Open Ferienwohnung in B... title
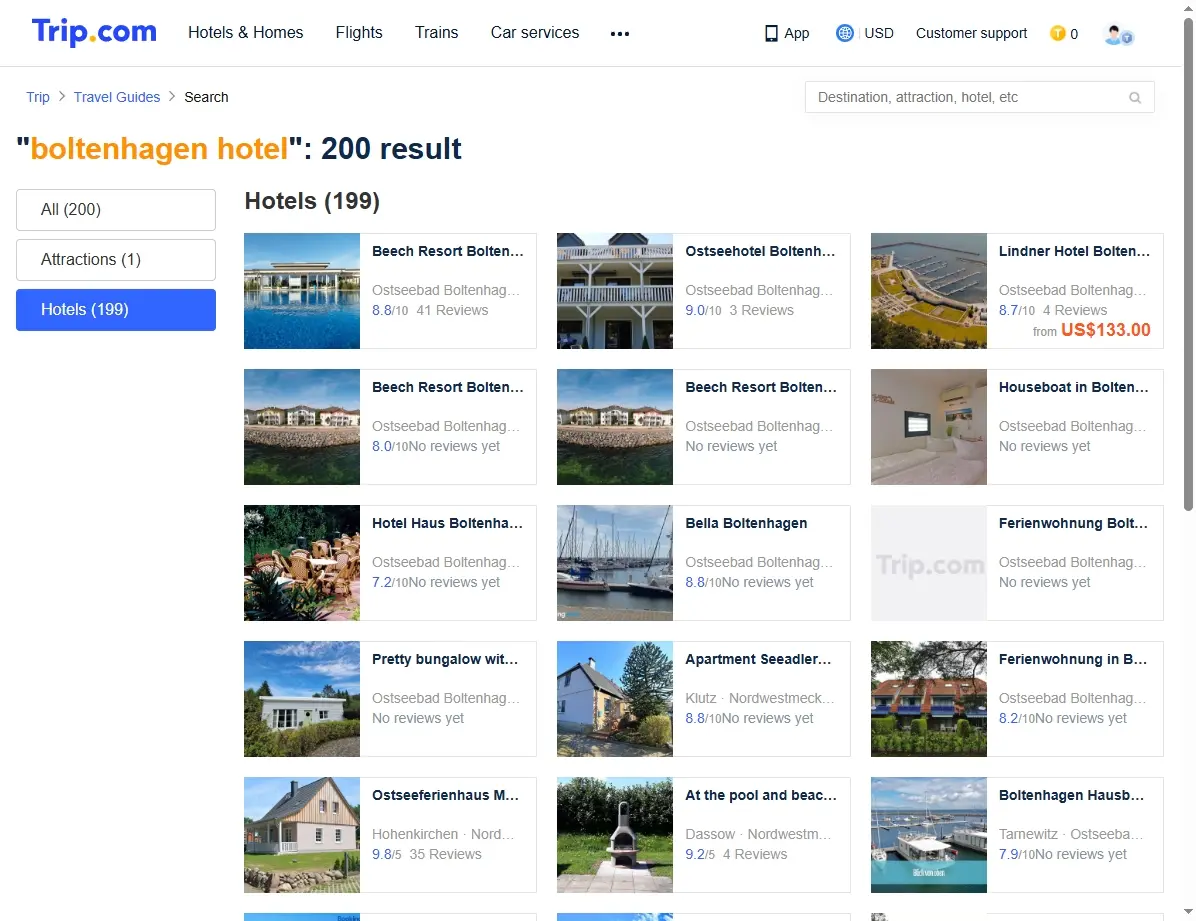Viewport: 1196px width, 921px height. tap(1073, 659)
